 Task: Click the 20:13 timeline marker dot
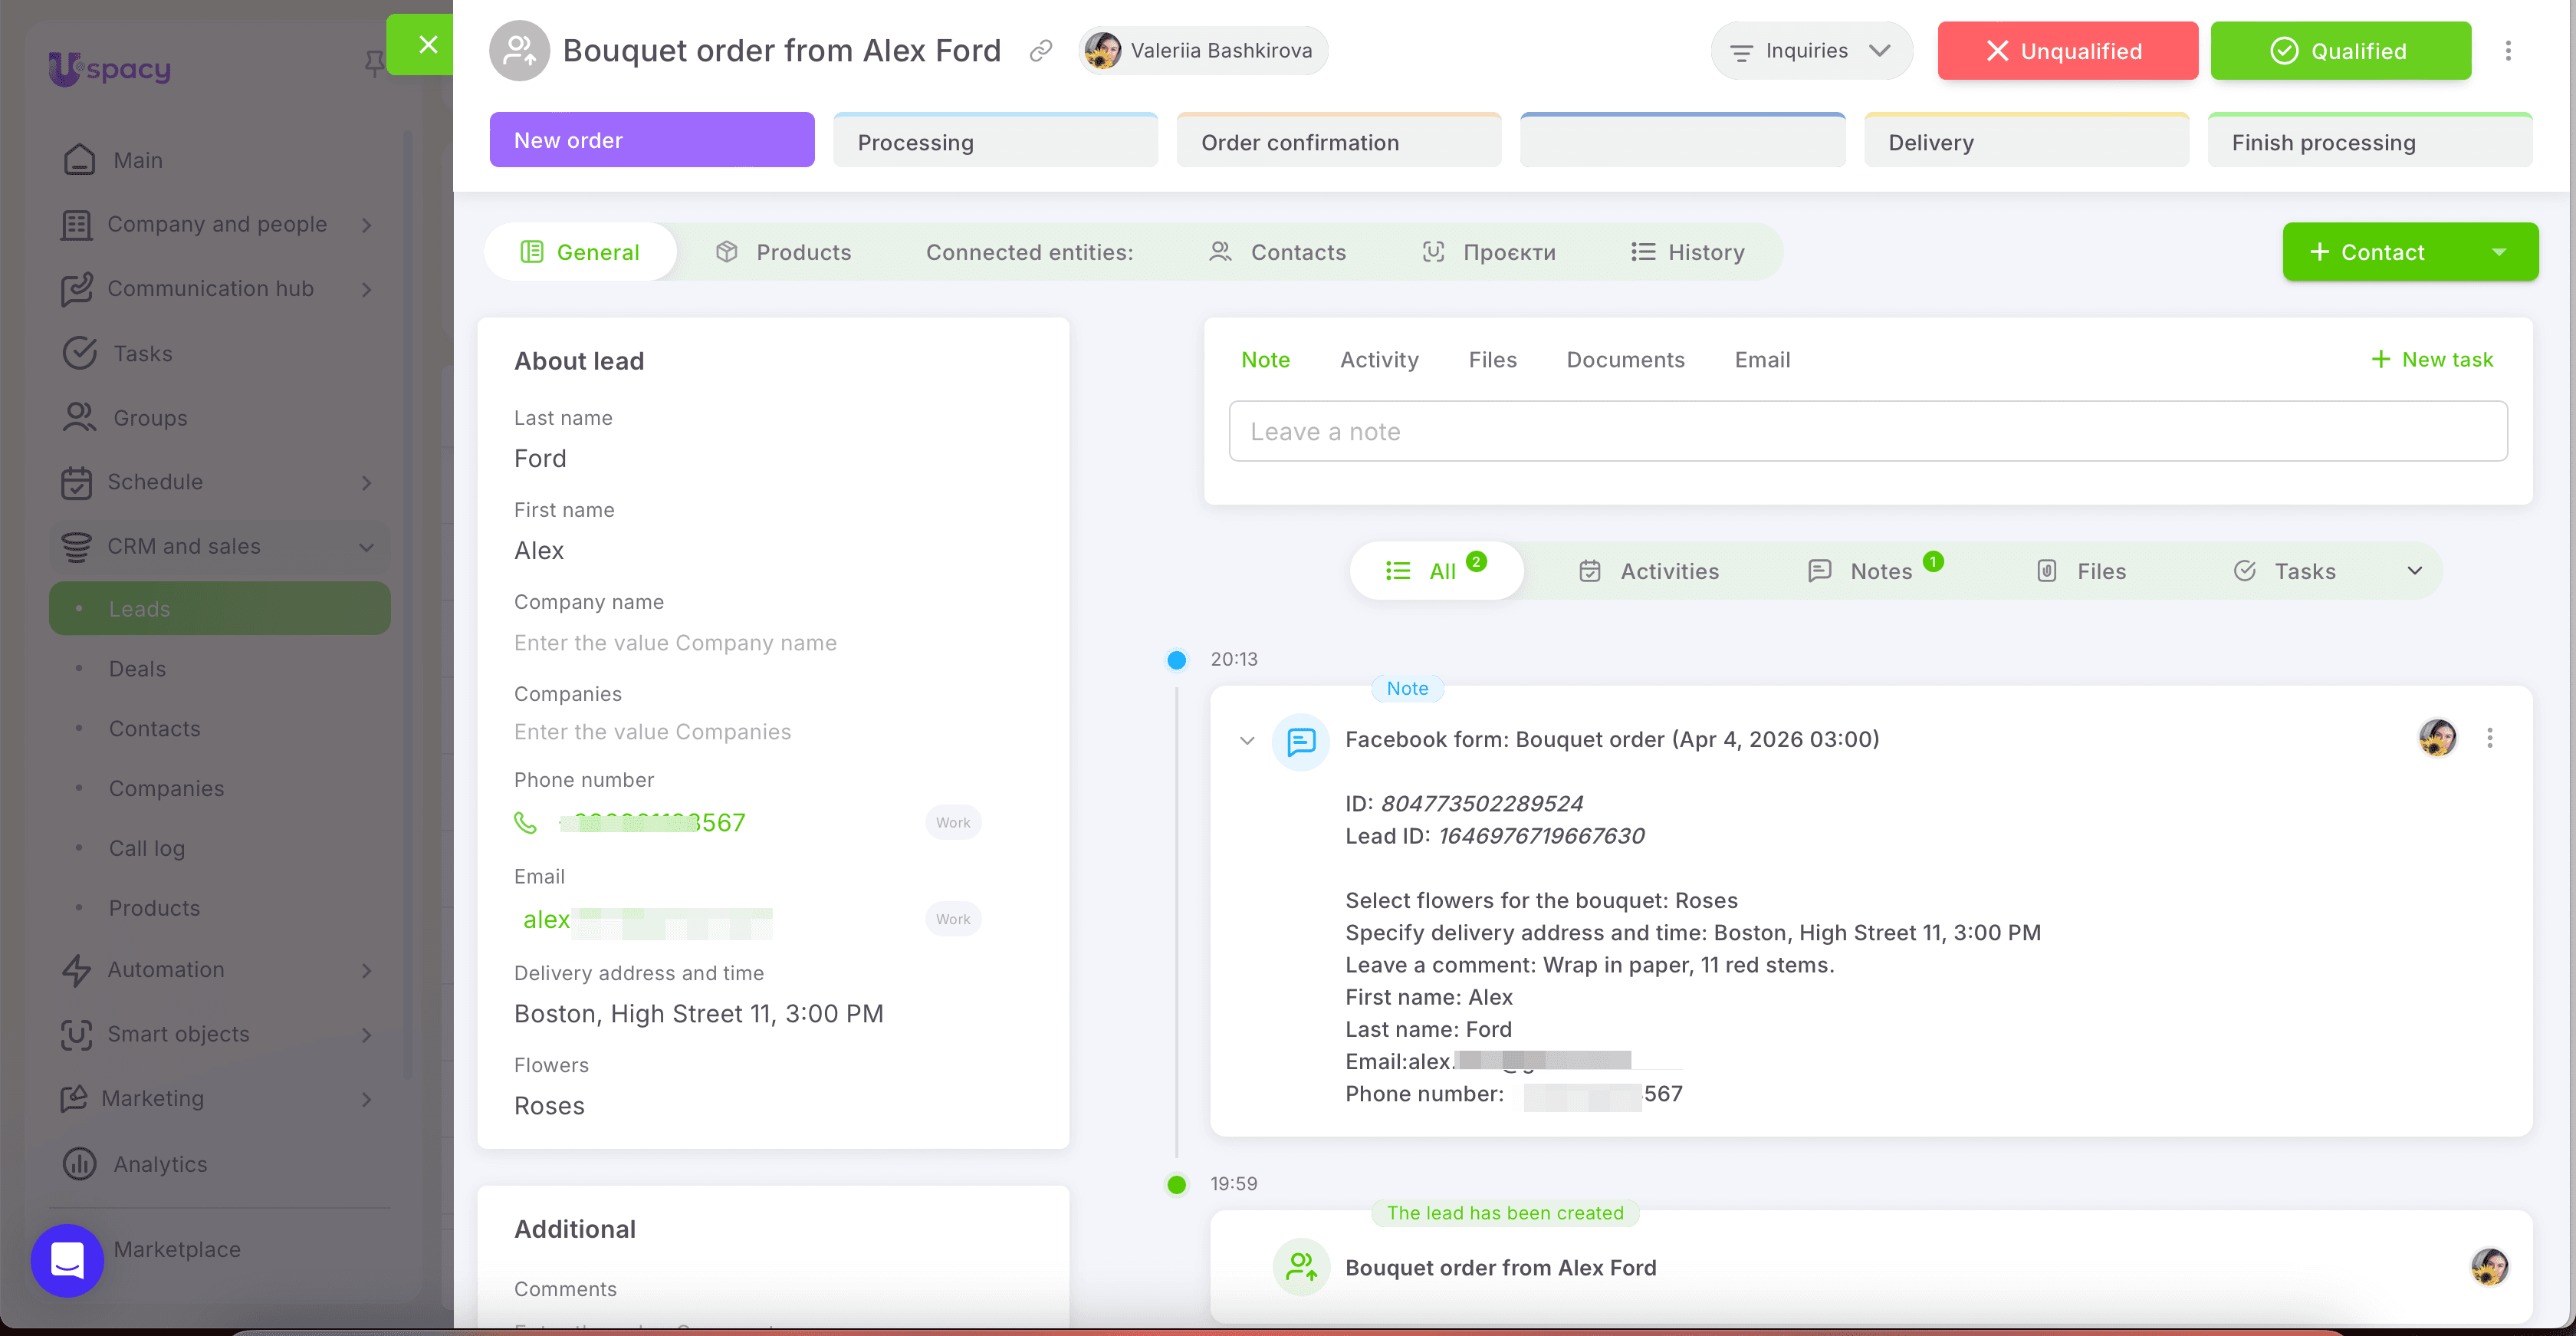pos(1176,659)
